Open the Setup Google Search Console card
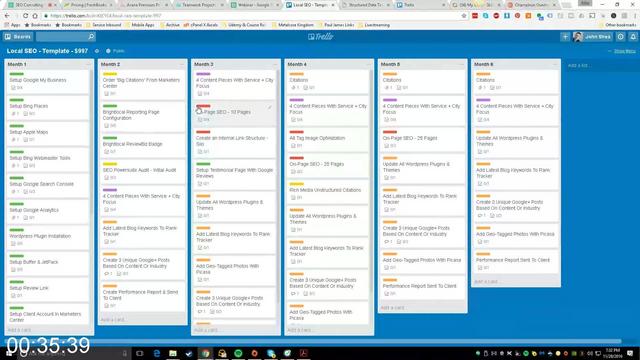This screenshot has width=640, height=360. pos(48,187)
